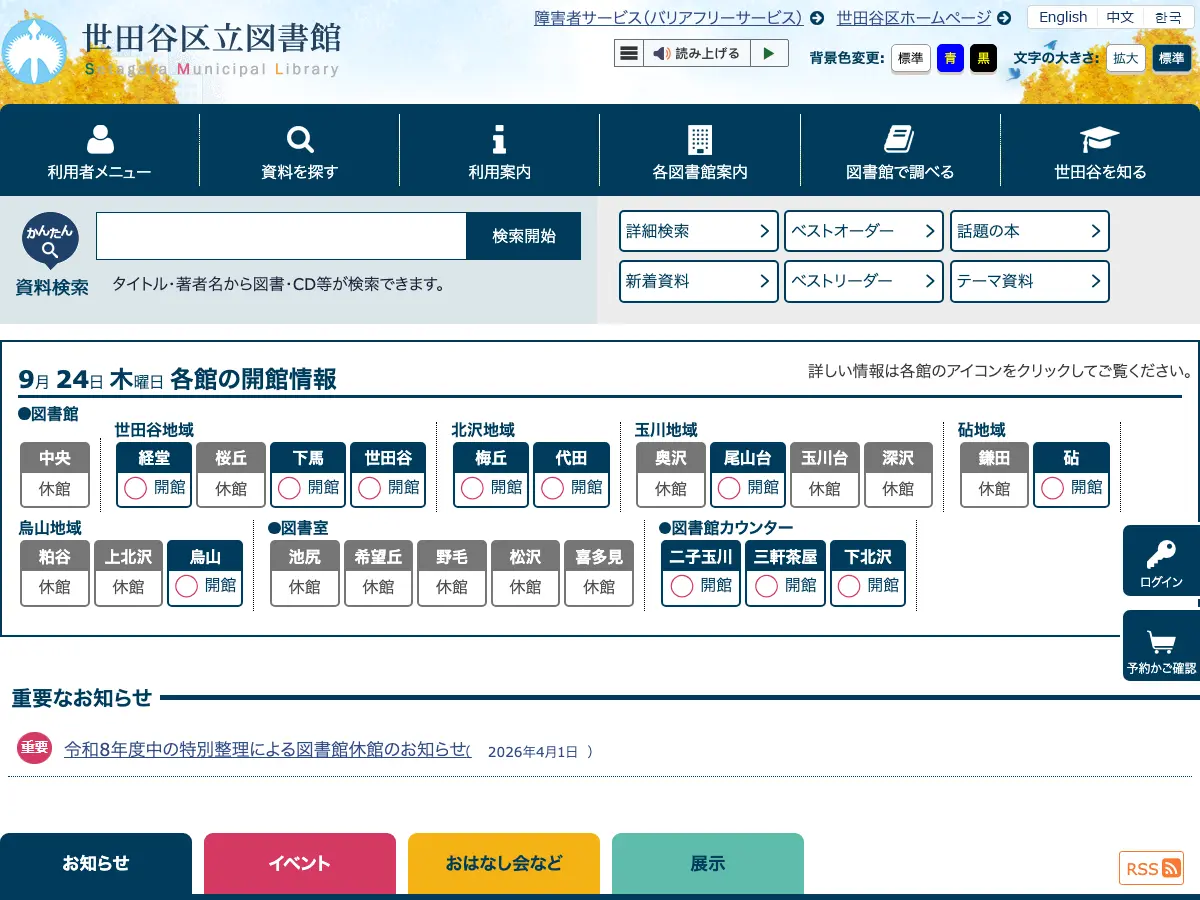Set background color to black 黒
1200x900 pixels.
click(x=984, y=58)
